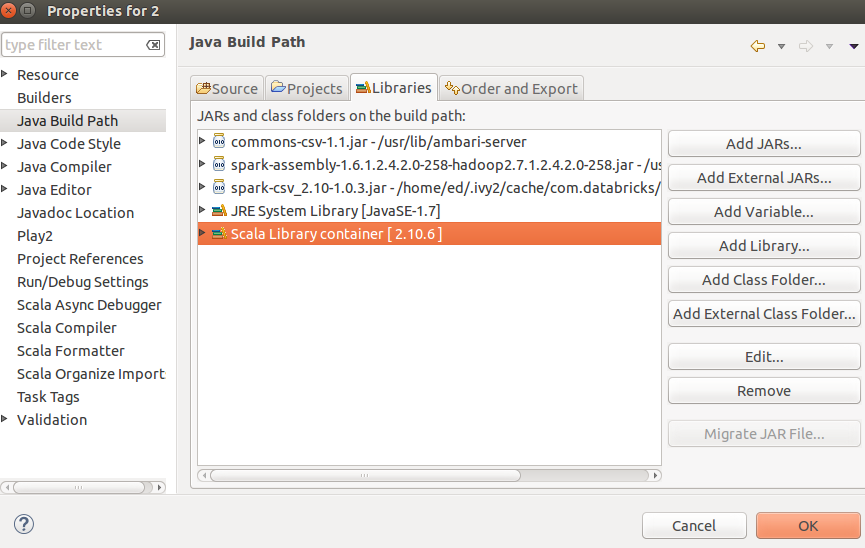Viewport: 865px width, 548px height.
Task: Click the Add Variable... button
Action: point(764,212)
